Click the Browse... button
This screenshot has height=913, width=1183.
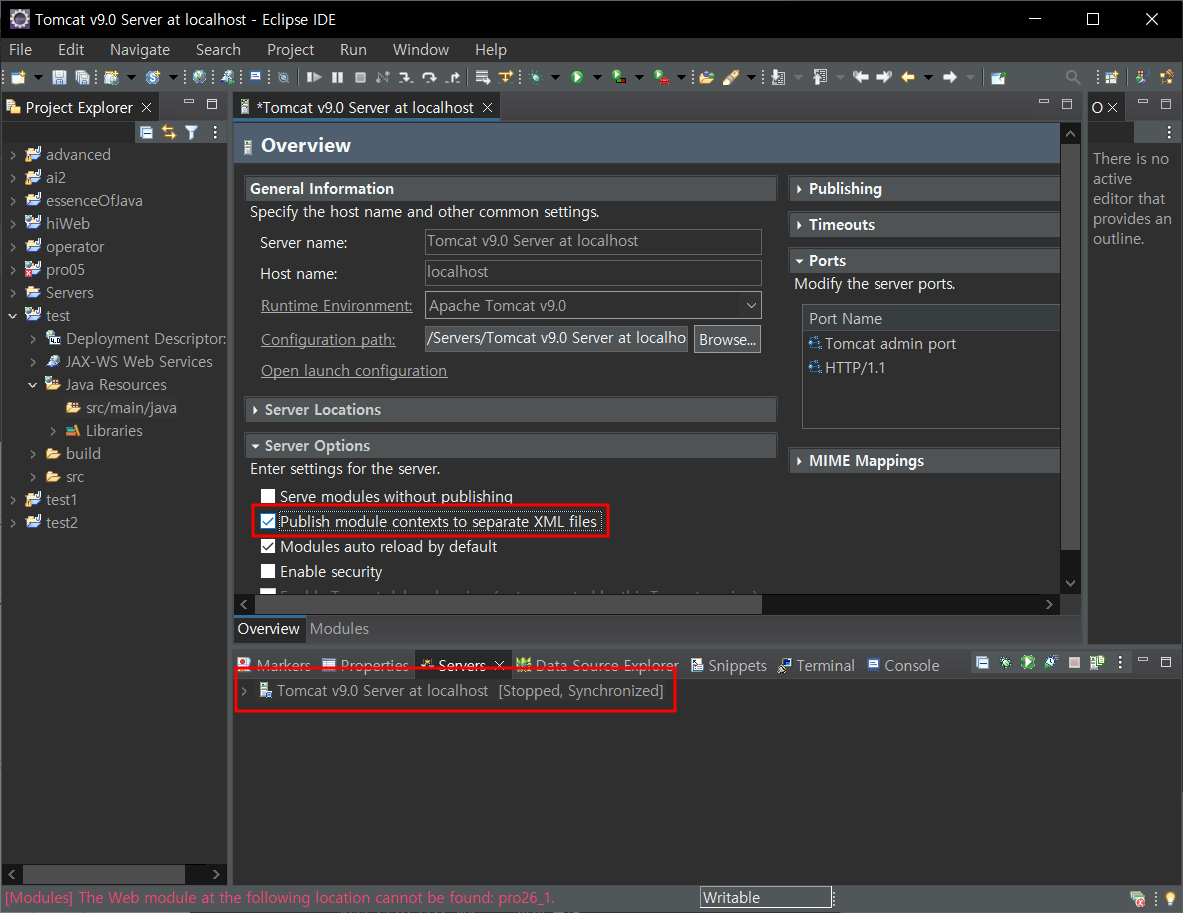pos(727,340)
